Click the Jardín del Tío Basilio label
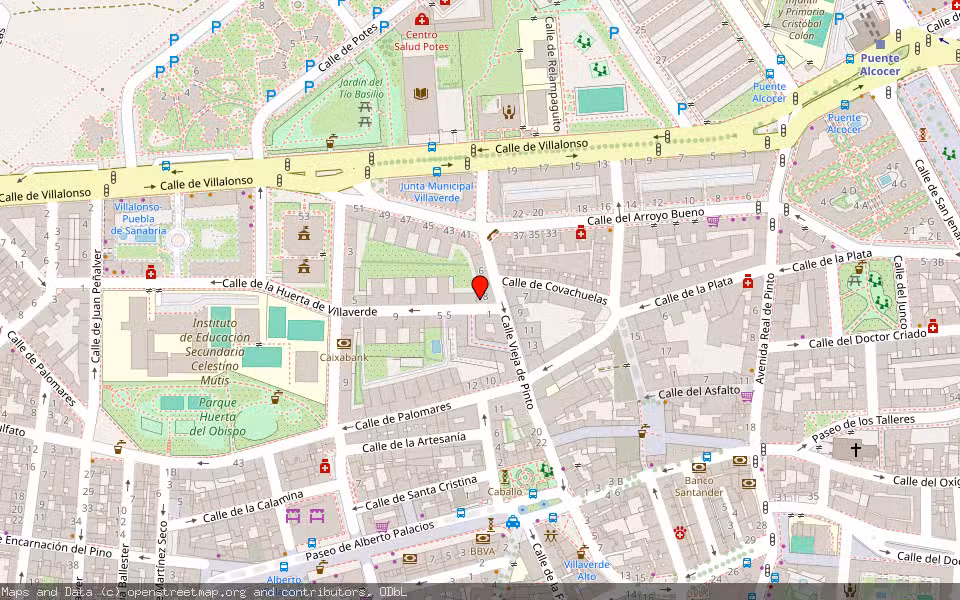Image resolution: width=960 pixels, height=600 pixels. pyautogui.click(x=361, y=88)
